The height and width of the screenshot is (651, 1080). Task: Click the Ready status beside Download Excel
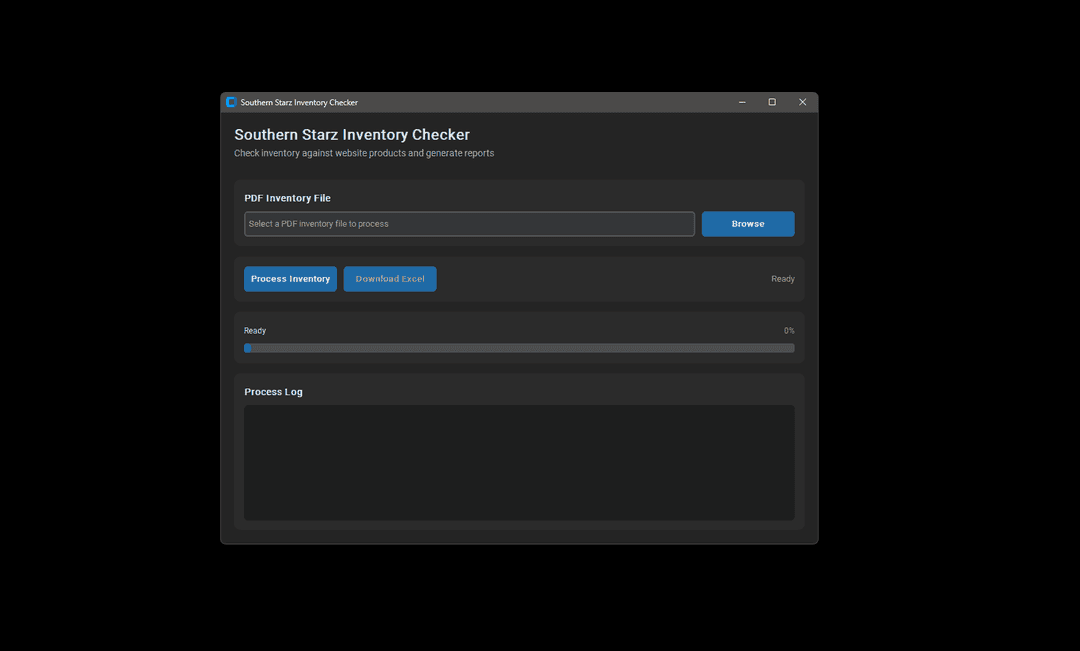782,279
